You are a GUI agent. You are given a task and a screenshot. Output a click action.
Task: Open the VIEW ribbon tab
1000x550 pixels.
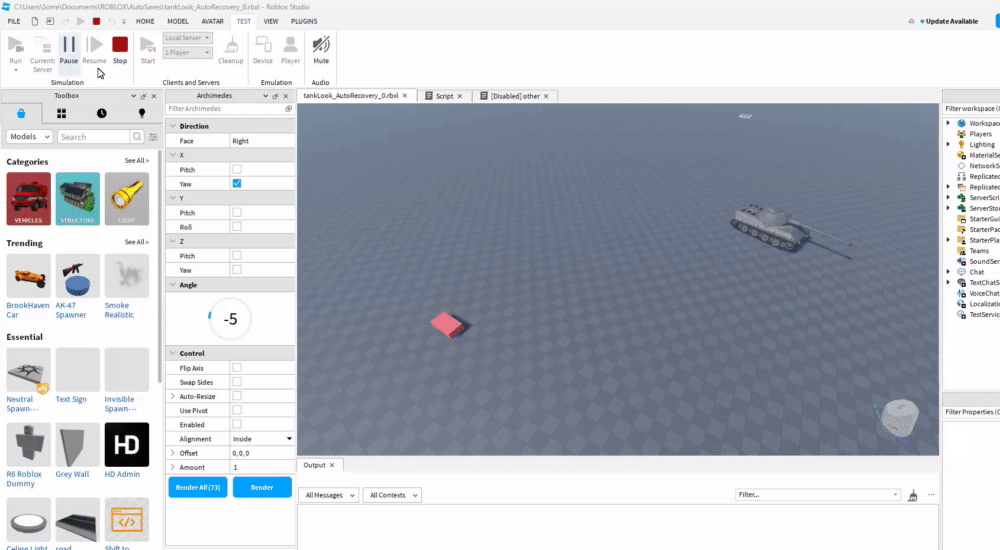(x=271, y=21)
